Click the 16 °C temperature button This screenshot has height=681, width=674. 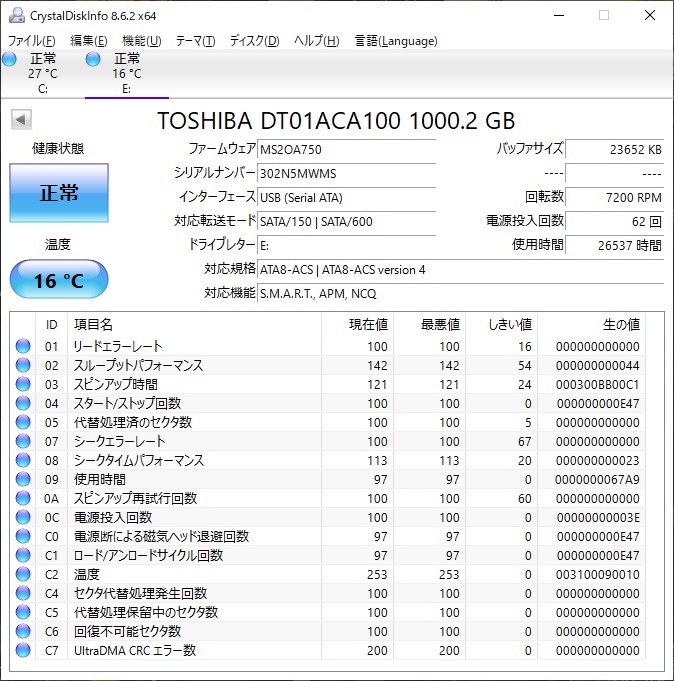click(59, 279)
